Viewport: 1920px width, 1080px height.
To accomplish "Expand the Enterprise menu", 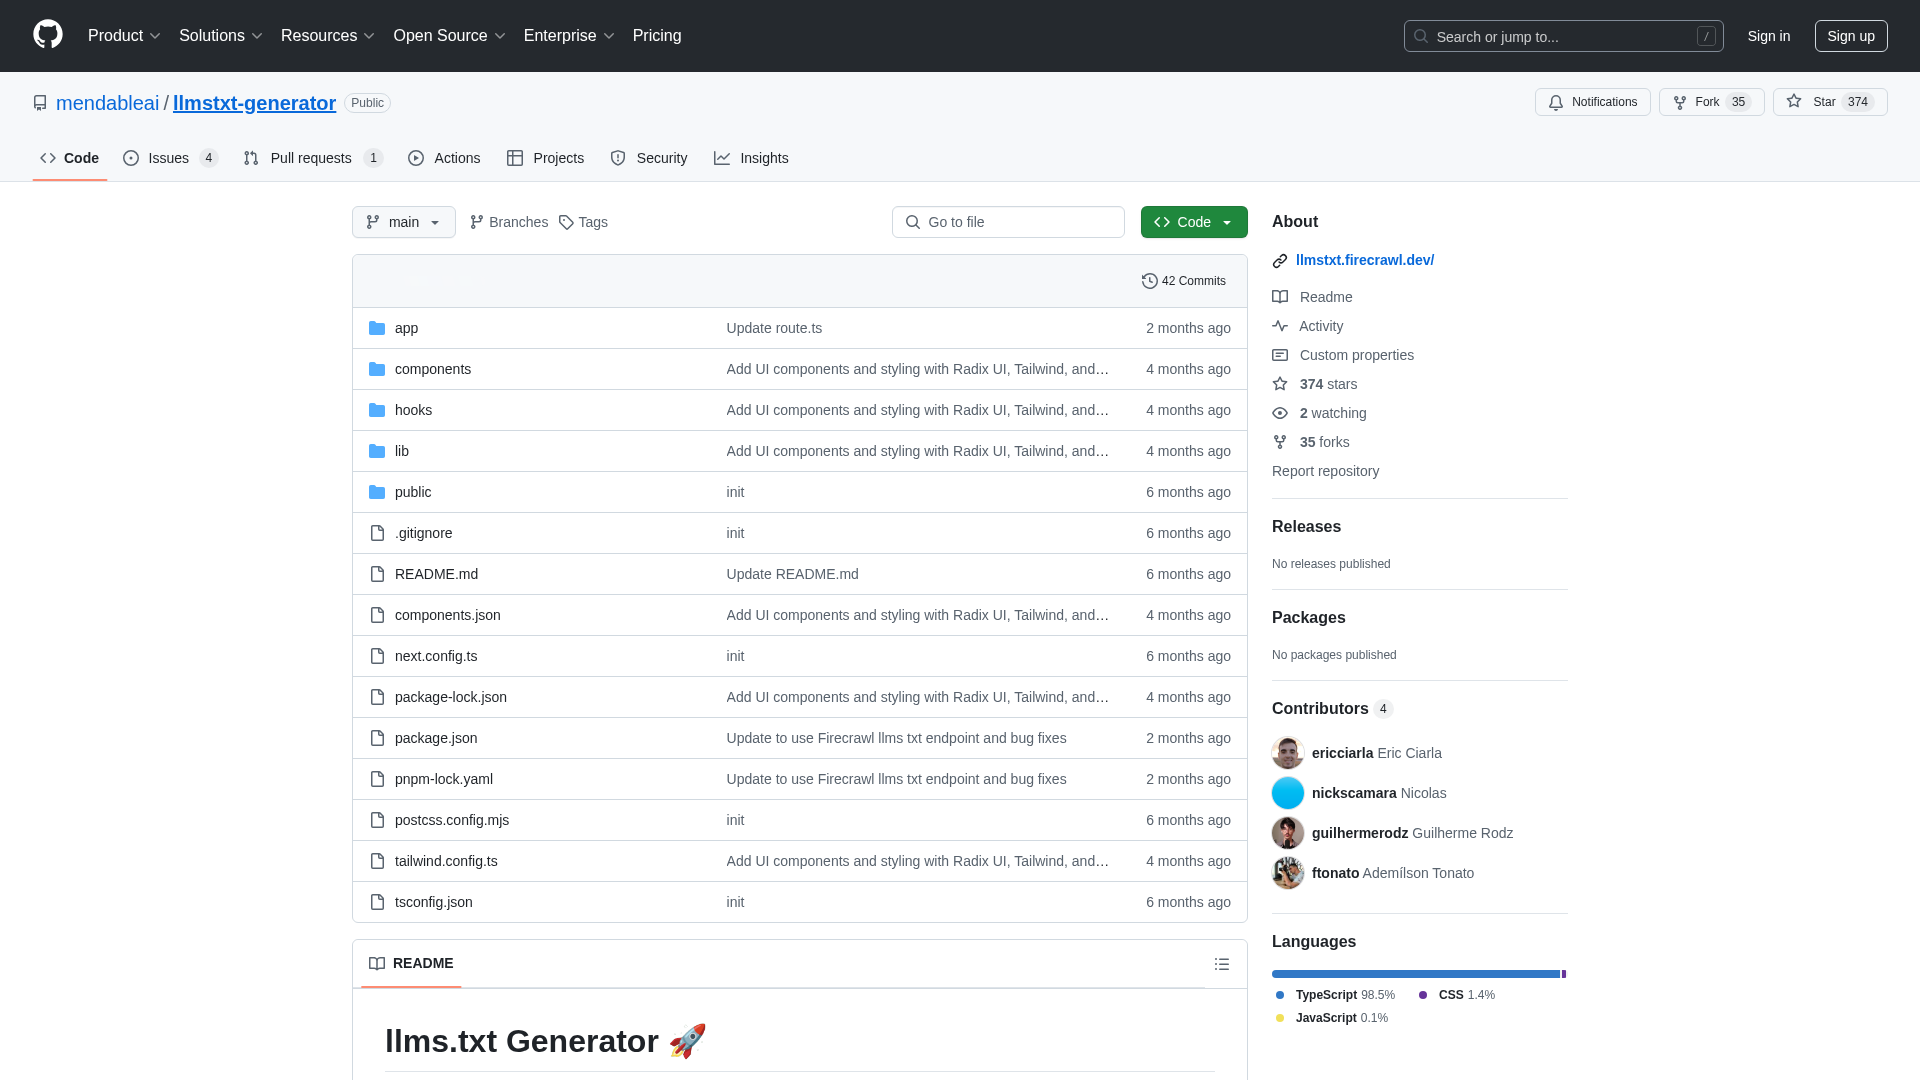I will [569, 35].
